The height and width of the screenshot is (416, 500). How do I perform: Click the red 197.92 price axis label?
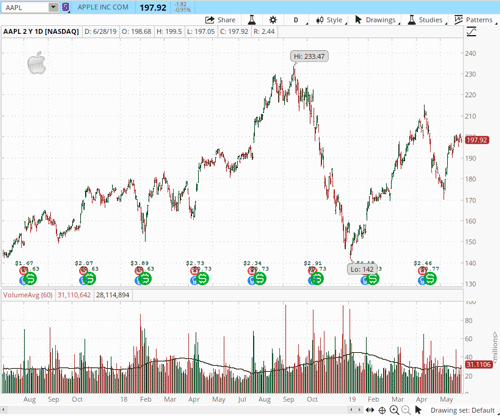coord(477,140)
